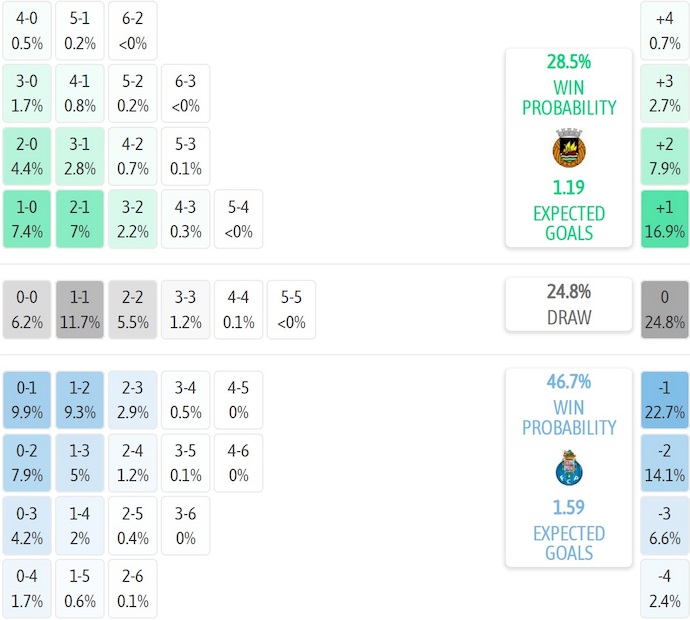Choose the 0-1 away win tile
Image resolution: width=690 pixels, height=620 pixels.
27,400
